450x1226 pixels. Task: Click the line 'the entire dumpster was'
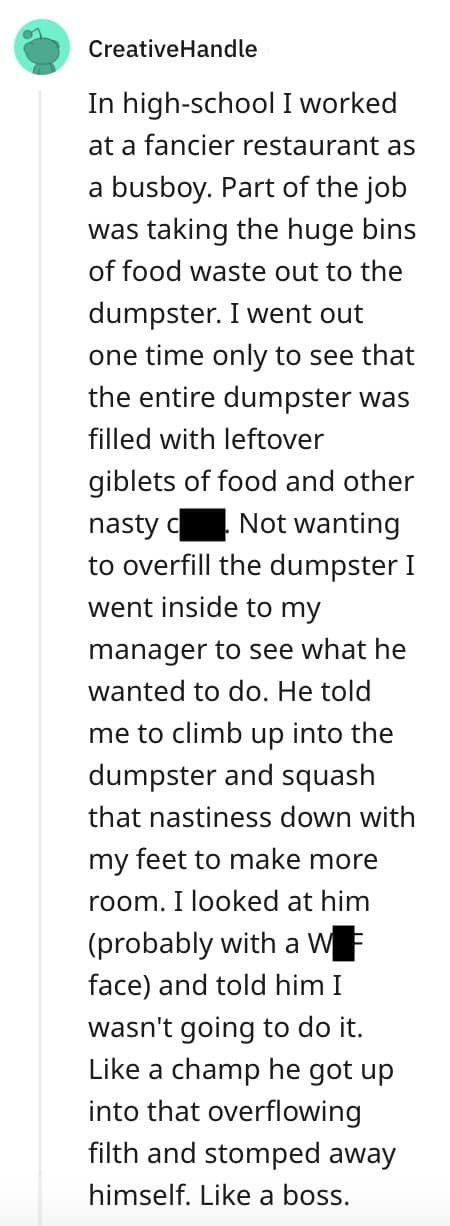click(x=249, y=397)
